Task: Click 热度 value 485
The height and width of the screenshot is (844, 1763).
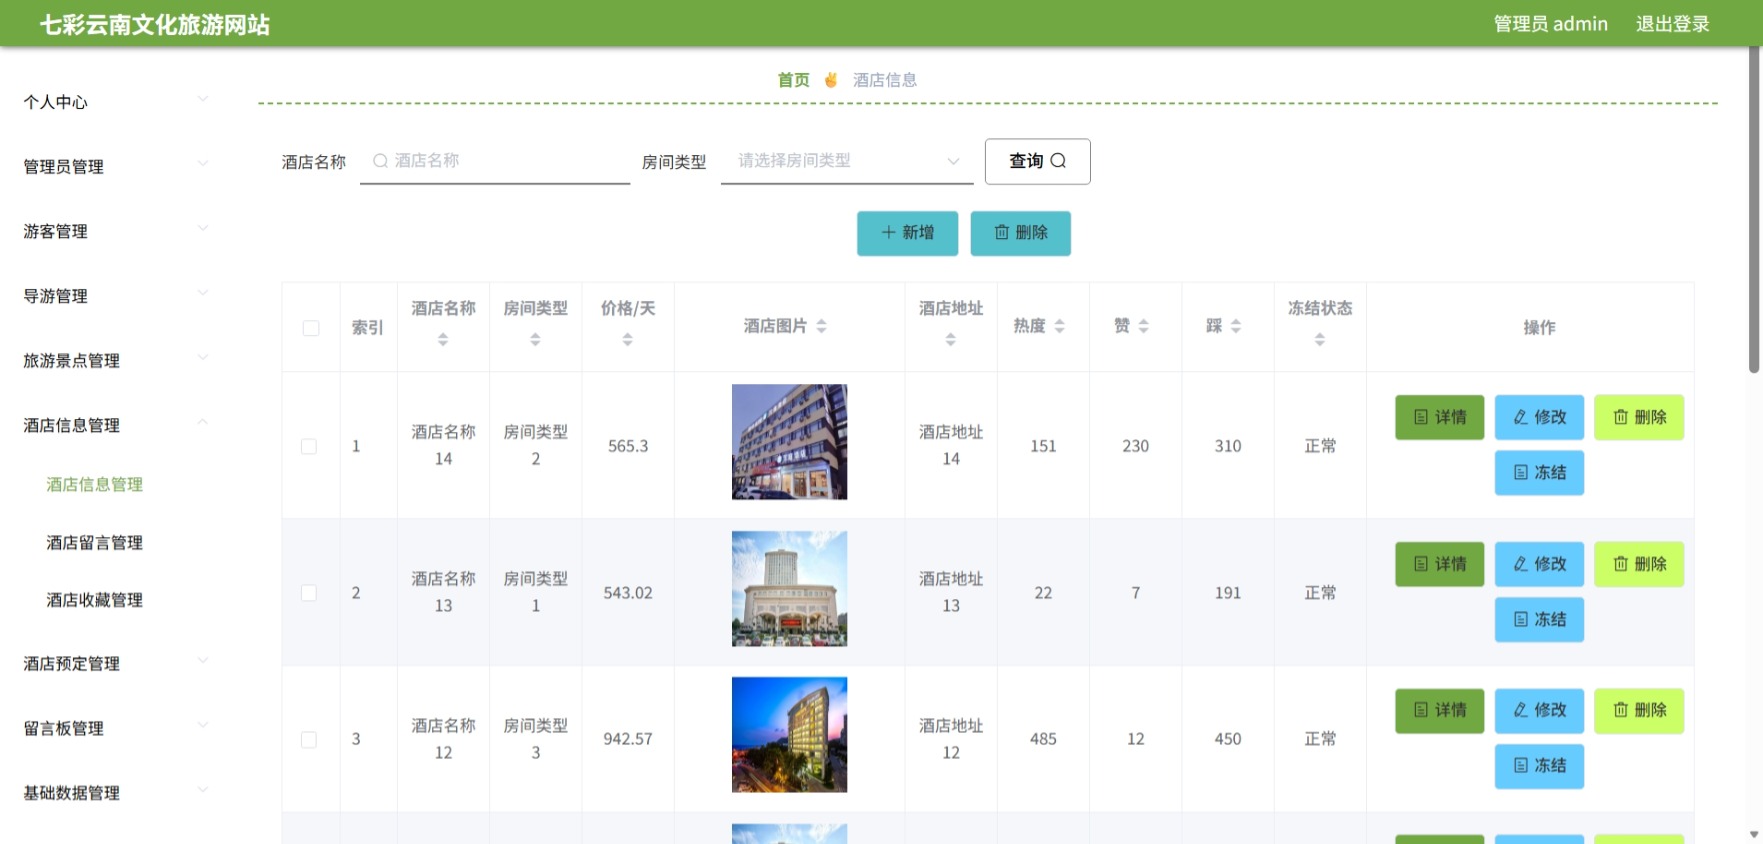Action: click(1043, 739)
